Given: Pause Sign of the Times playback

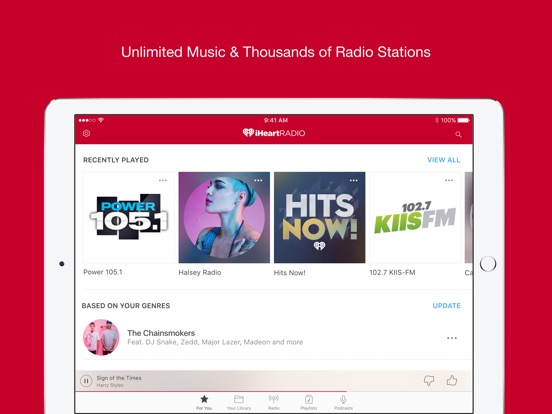Looking at the screenshot, I should point(86,381).
